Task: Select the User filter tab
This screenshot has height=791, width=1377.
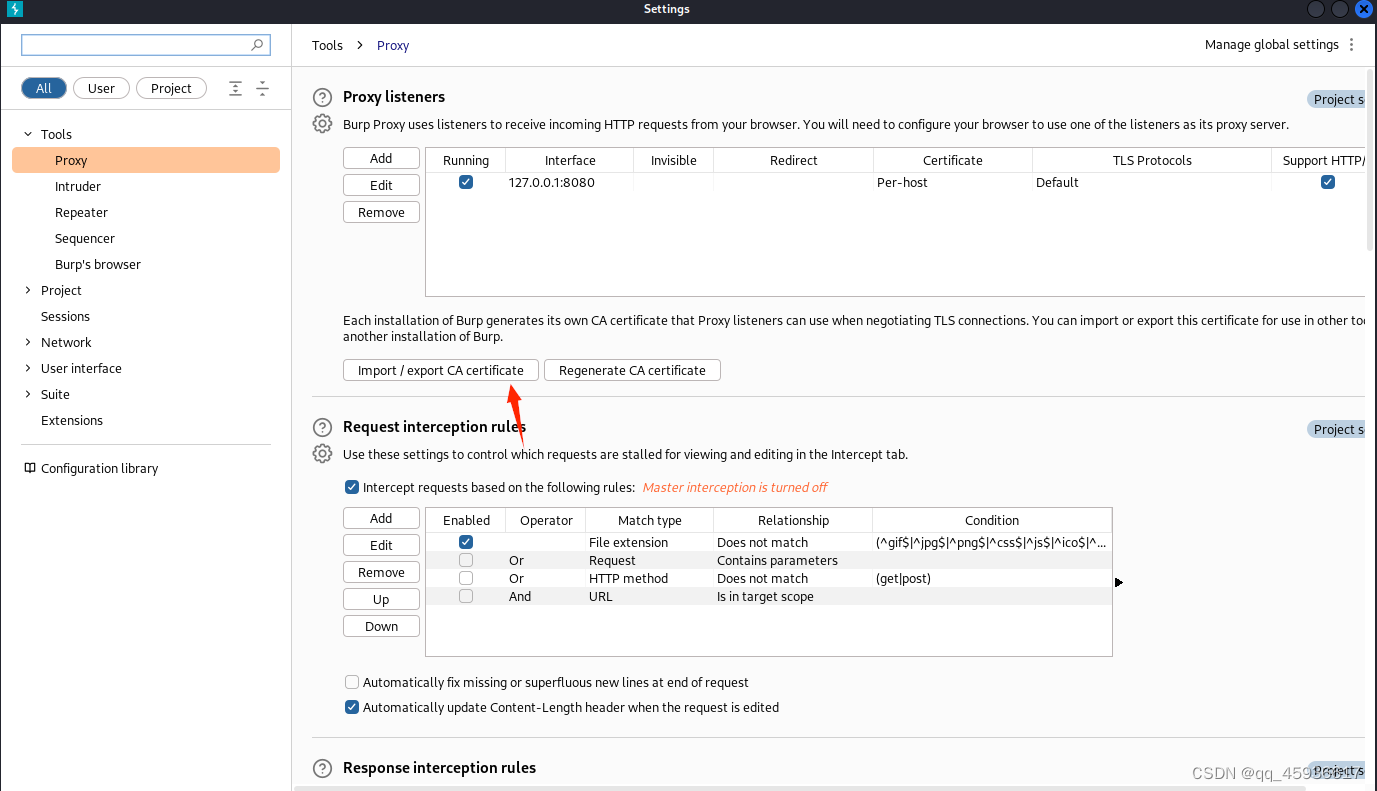Action: coord(101,88)
